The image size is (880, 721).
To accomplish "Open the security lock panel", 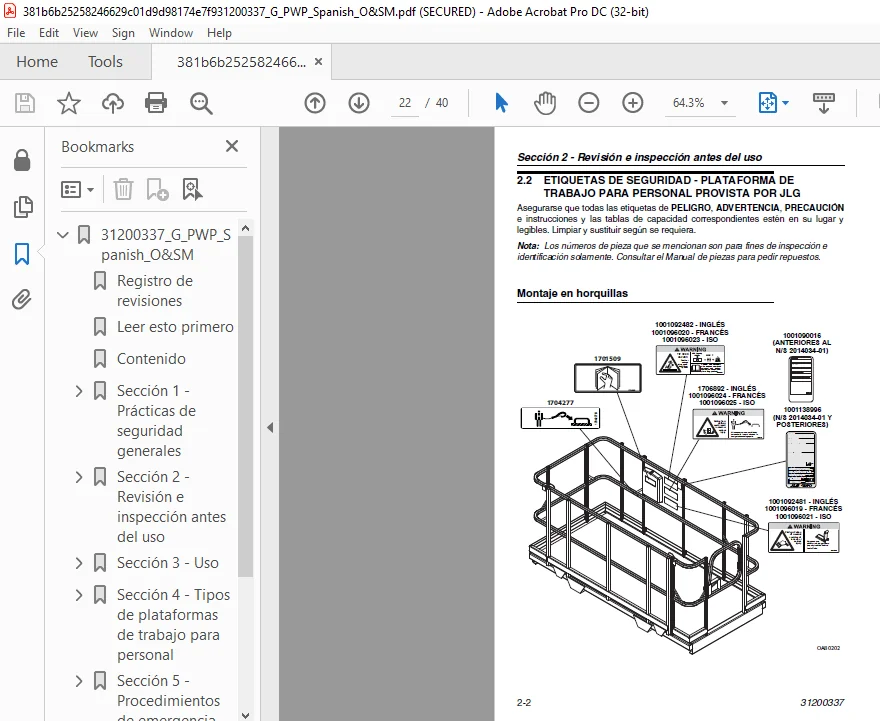I will coord(22,160).
